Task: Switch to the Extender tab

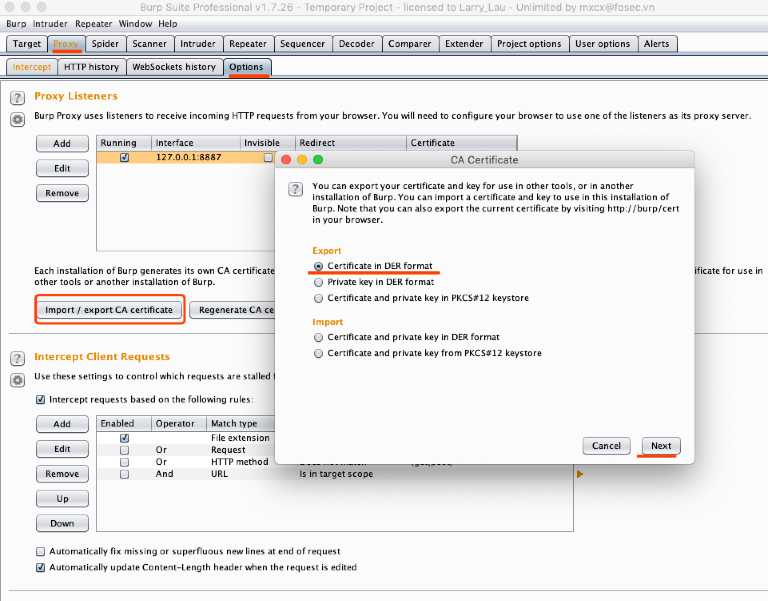Action: [464, 44]
